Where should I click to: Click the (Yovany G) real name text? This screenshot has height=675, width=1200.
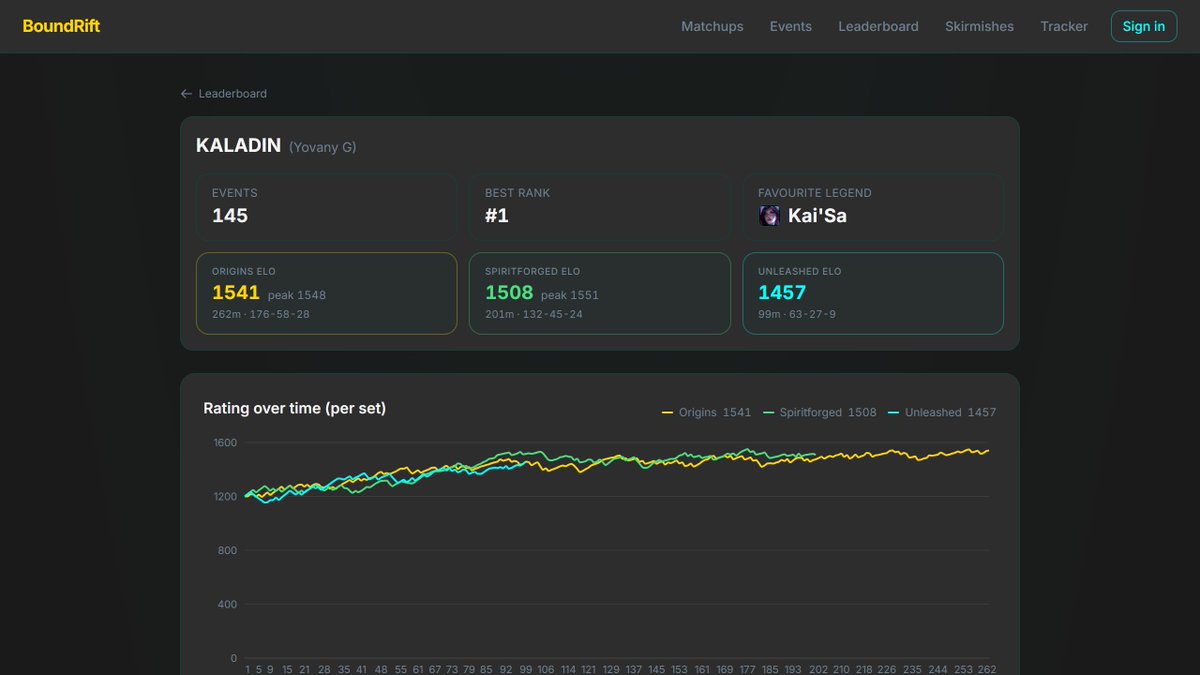322,148
